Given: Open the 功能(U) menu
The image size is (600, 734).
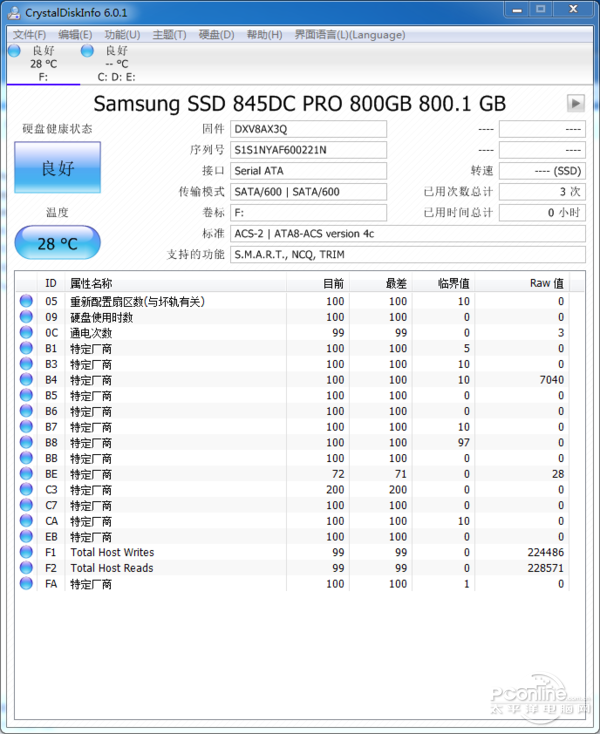Looking at the screenshot, I should pos(122,35).
